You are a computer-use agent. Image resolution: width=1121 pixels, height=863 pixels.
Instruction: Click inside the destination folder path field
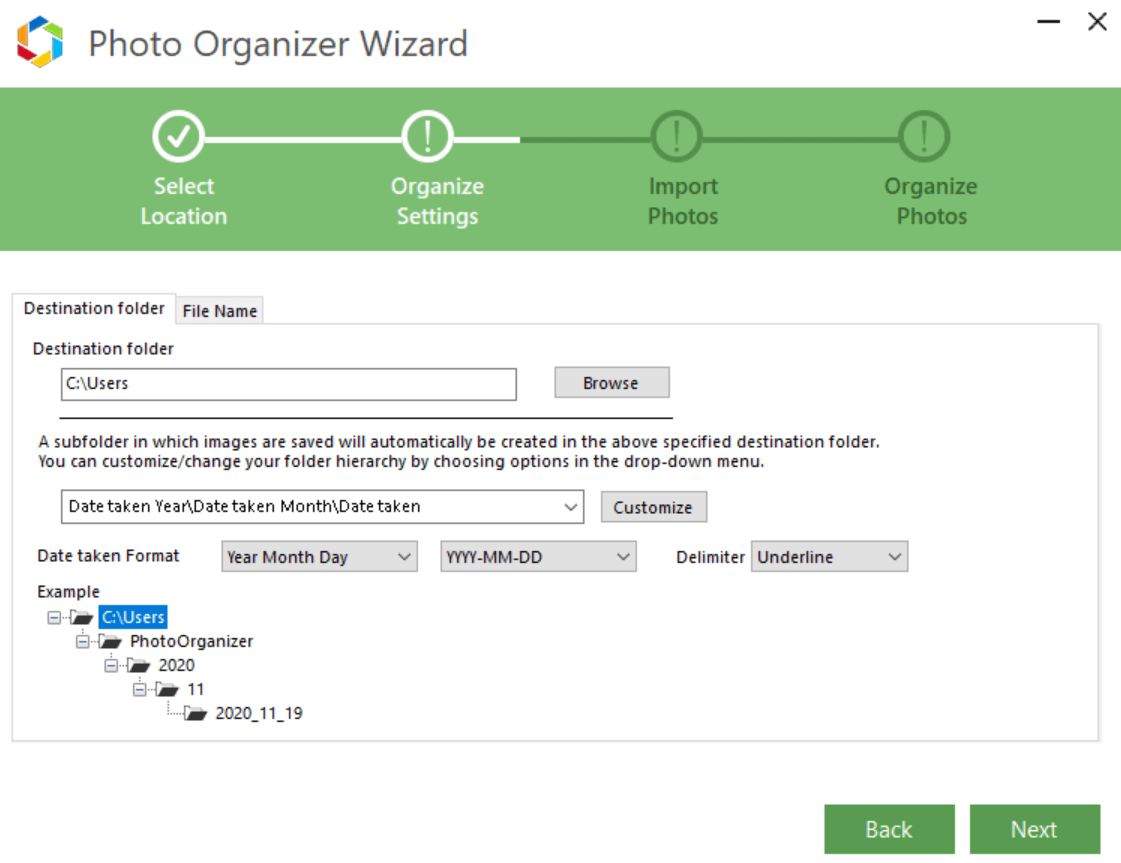(x=288, y=384)
